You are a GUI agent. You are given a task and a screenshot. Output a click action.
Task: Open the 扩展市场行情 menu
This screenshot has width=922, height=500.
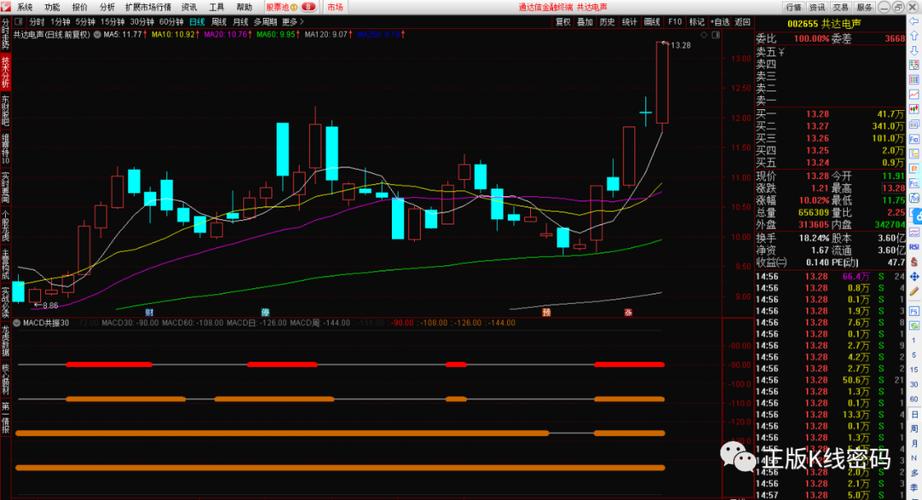click(149, 6)
